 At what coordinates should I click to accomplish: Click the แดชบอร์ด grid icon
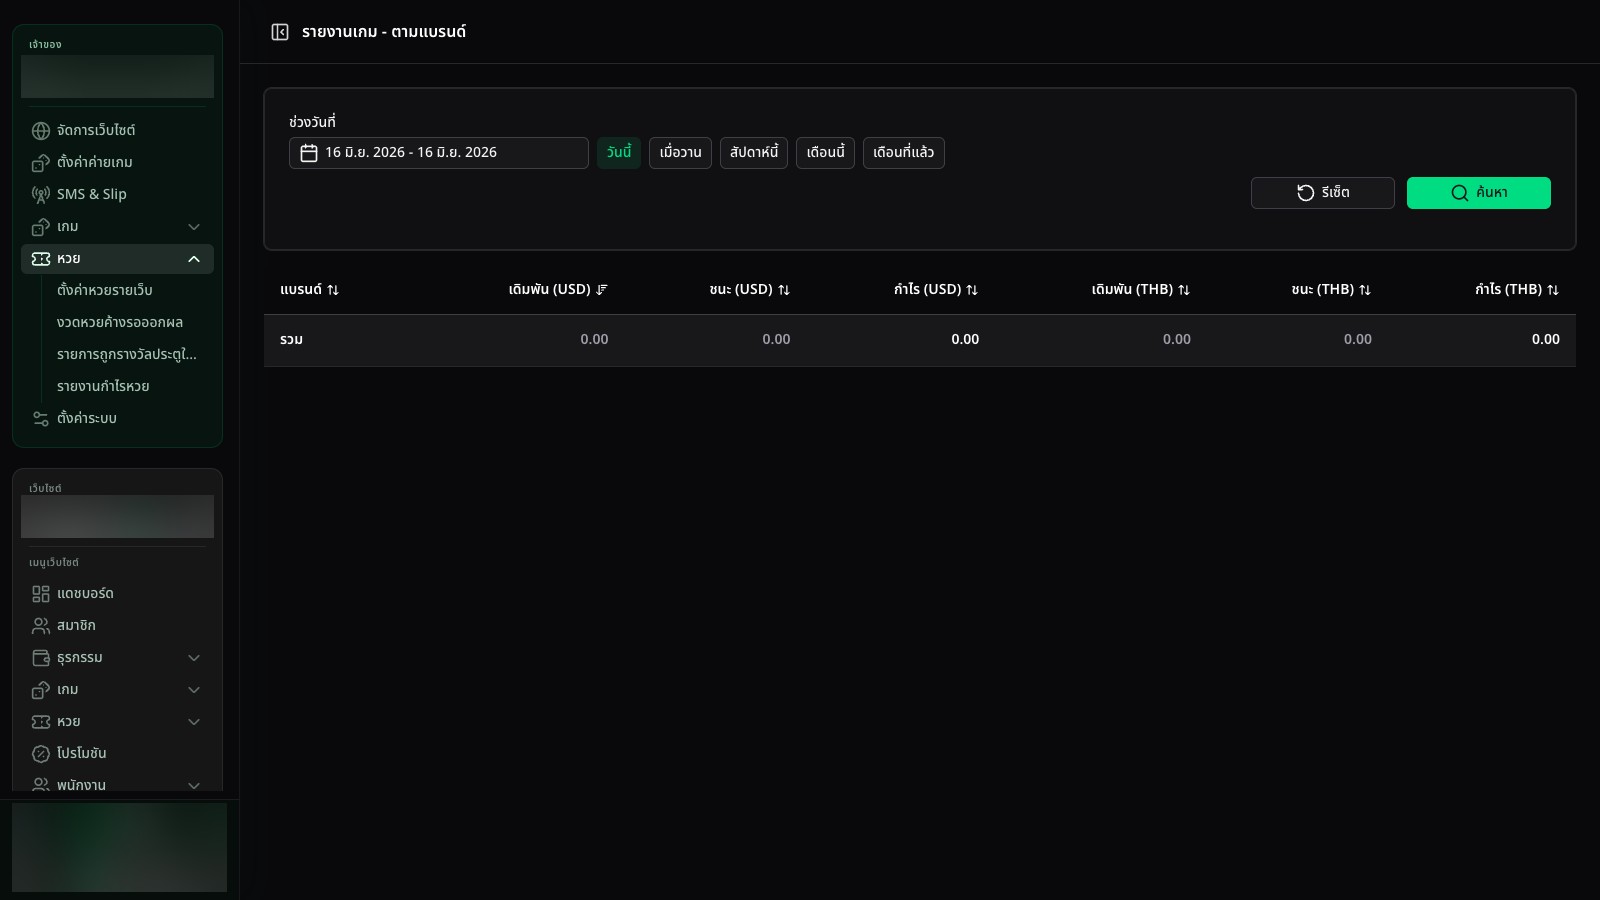pyautogui.click(x=41, y=594)
